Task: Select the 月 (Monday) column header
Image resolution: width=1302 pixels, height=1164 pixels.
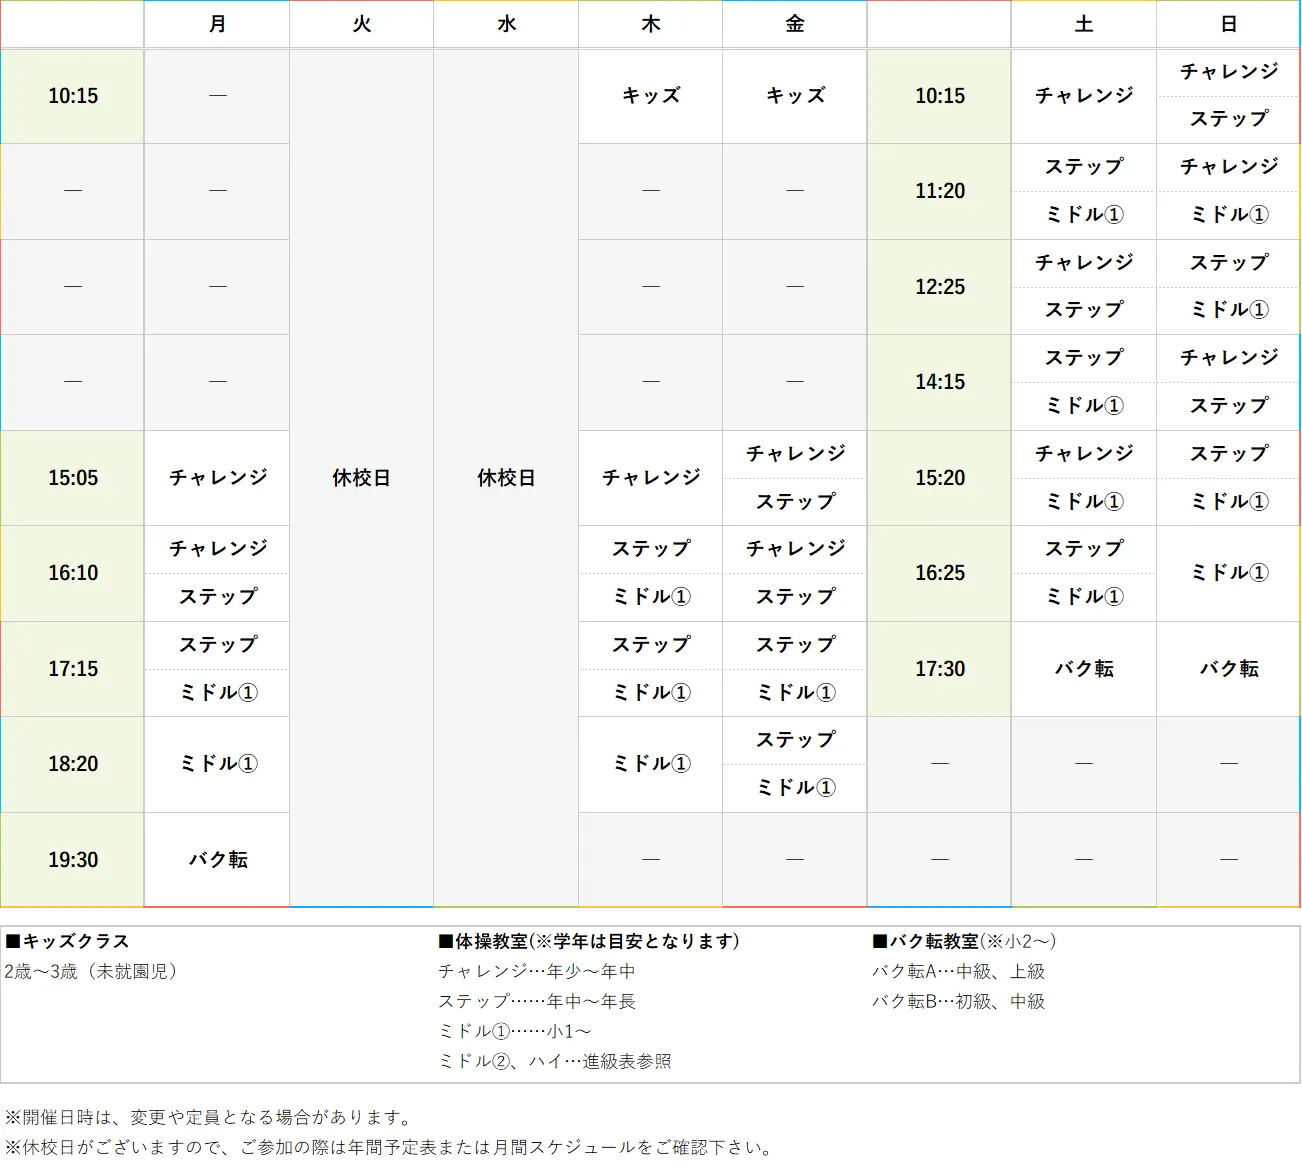Action: click(x=216, y=24)
